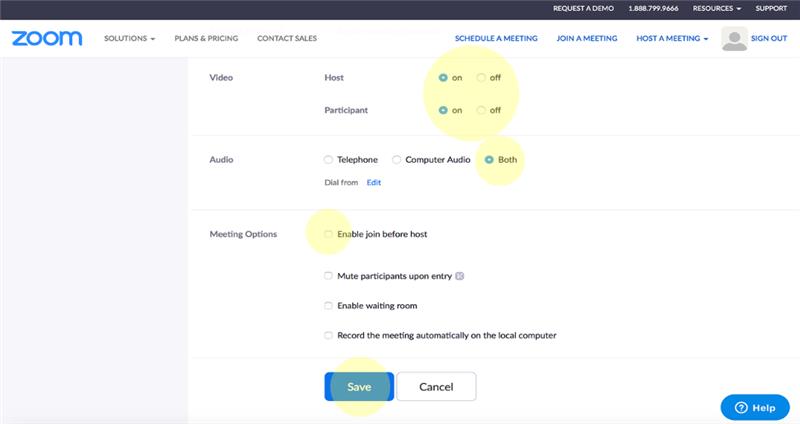Click Request a Demo link
Screen dimensions: 800x424
coord(583,8)
